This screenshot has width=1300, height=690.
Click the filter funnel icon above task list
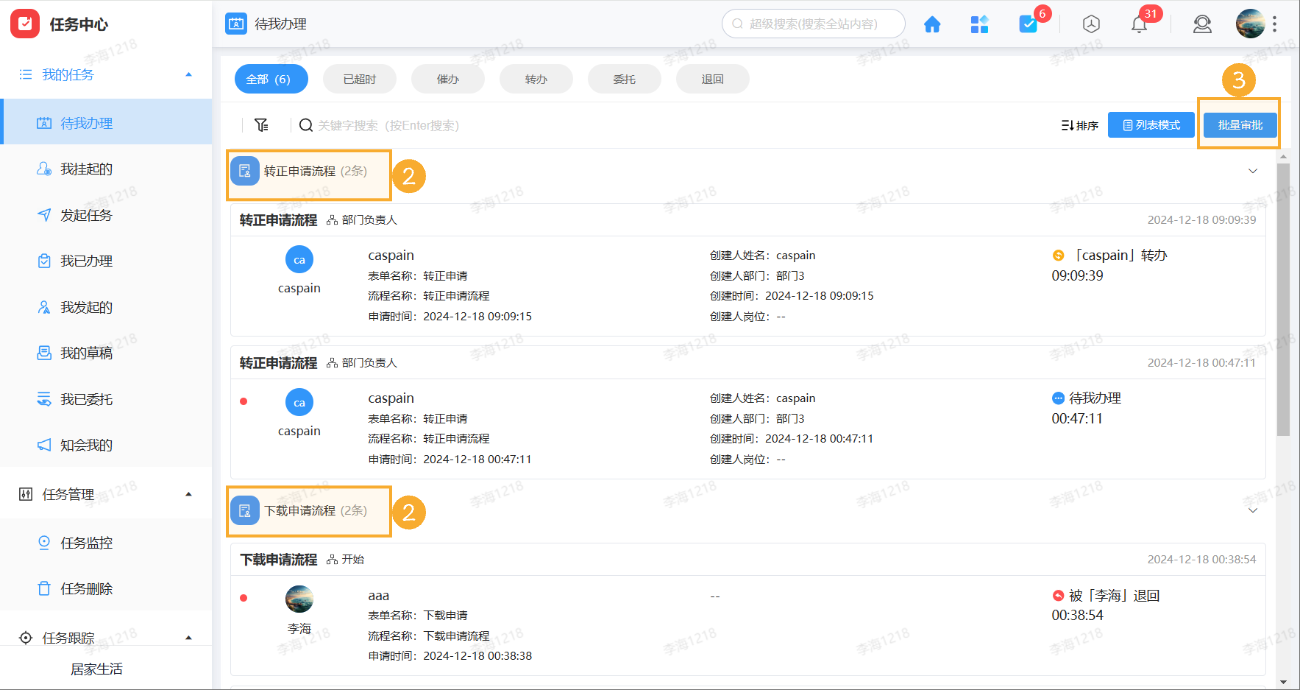coord(261,124)
